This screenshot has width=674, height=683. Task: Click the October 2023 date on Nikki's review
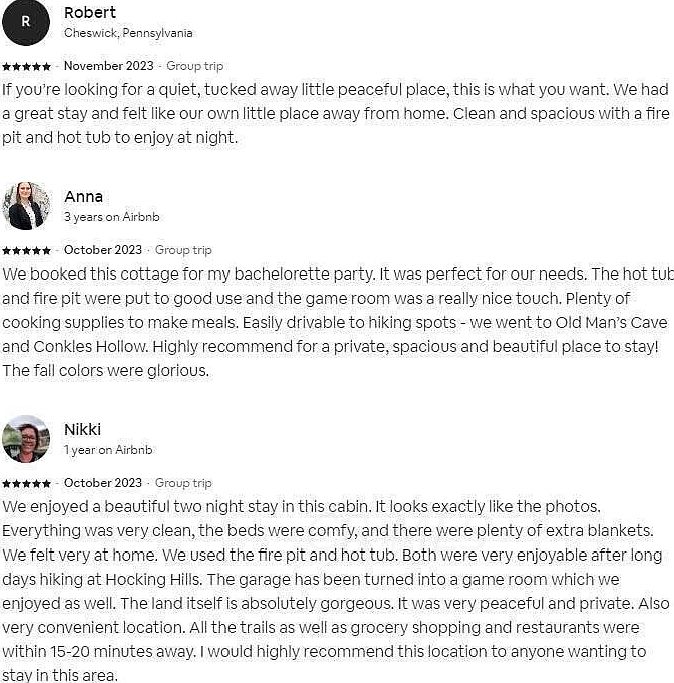click(x=103, y=483)
